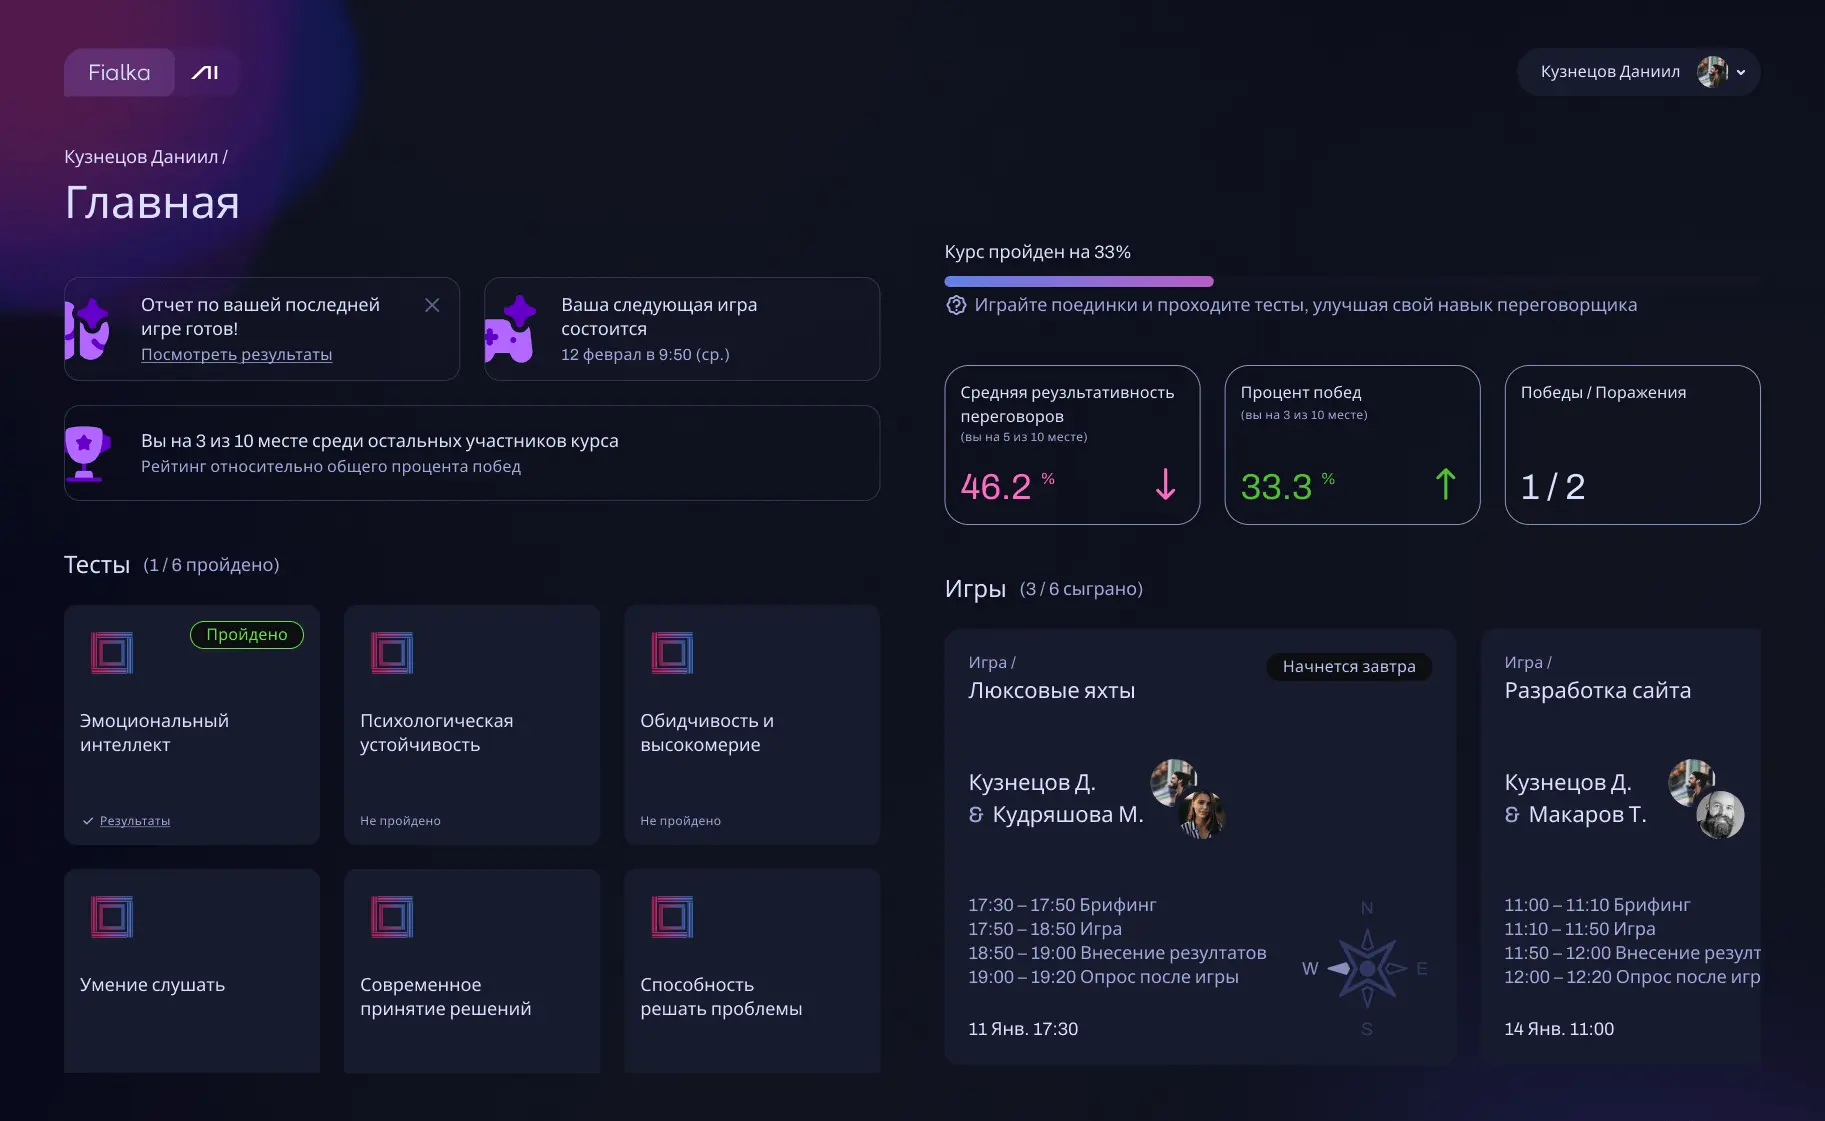Click the 14 Янв. 11:00 game date

click(1559, 1029)
